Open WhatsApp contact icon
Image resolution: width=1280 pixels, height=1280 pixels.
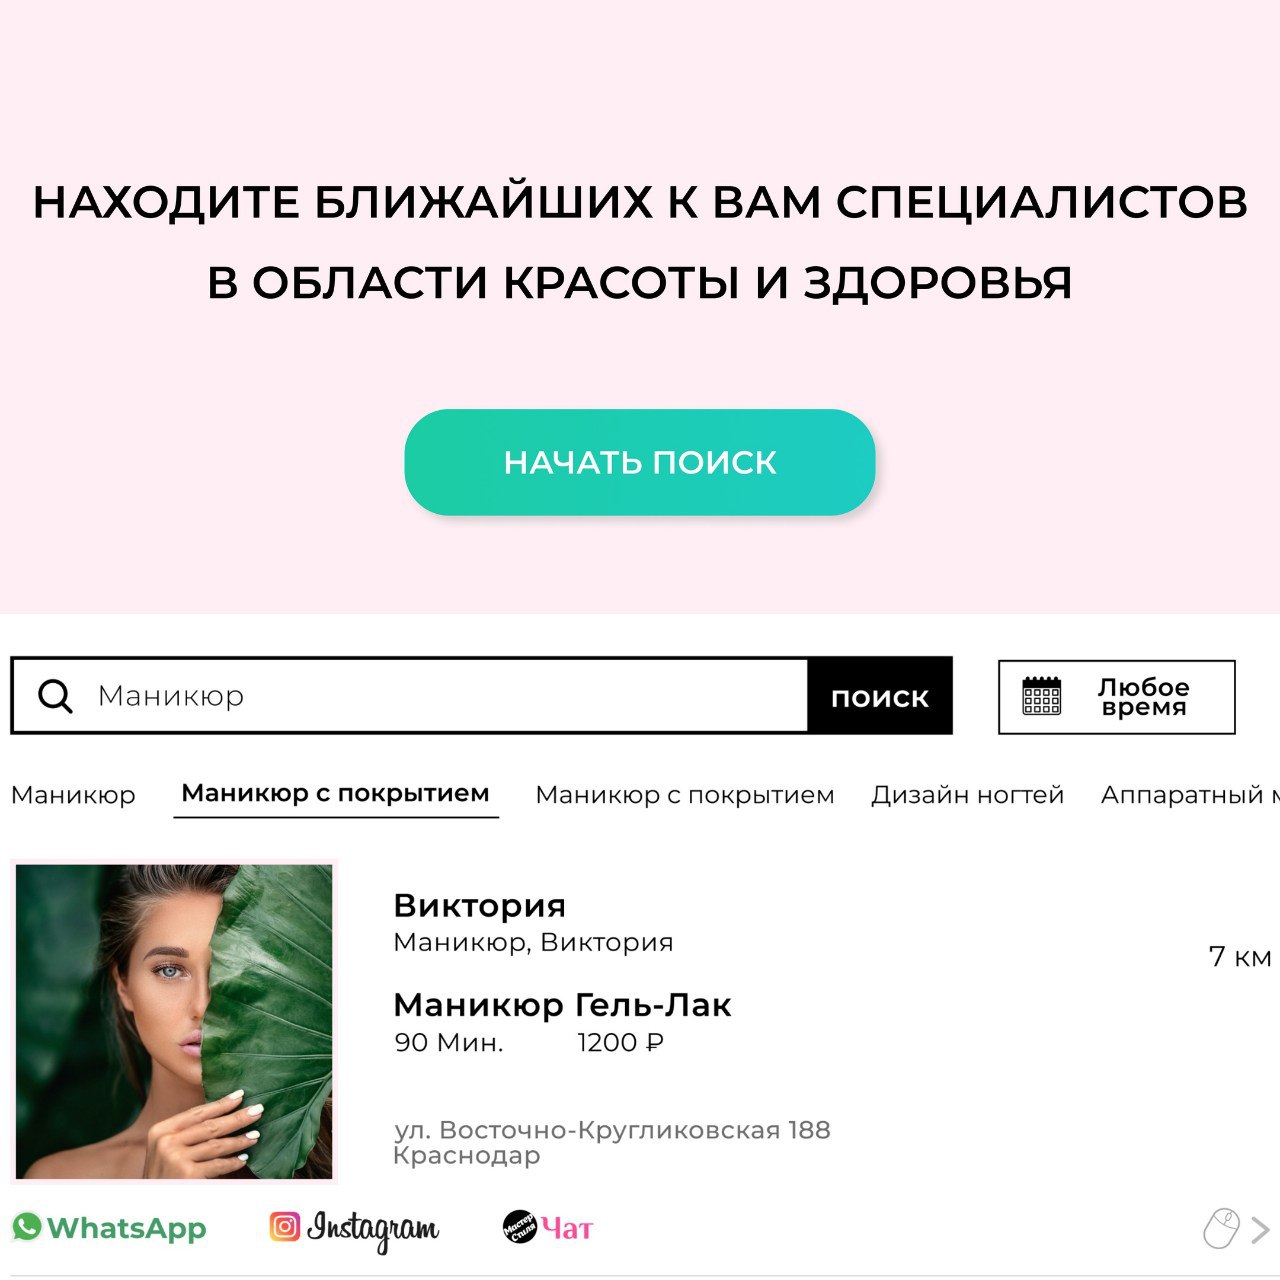coord(27,1226)
